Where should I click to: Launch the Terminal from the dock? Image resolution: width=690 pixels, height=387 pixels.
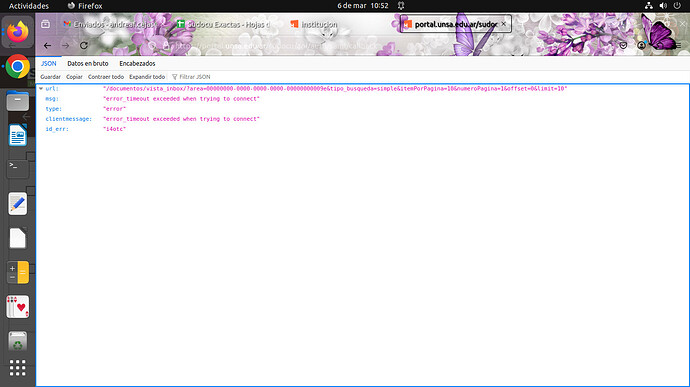tap(18, 169)
